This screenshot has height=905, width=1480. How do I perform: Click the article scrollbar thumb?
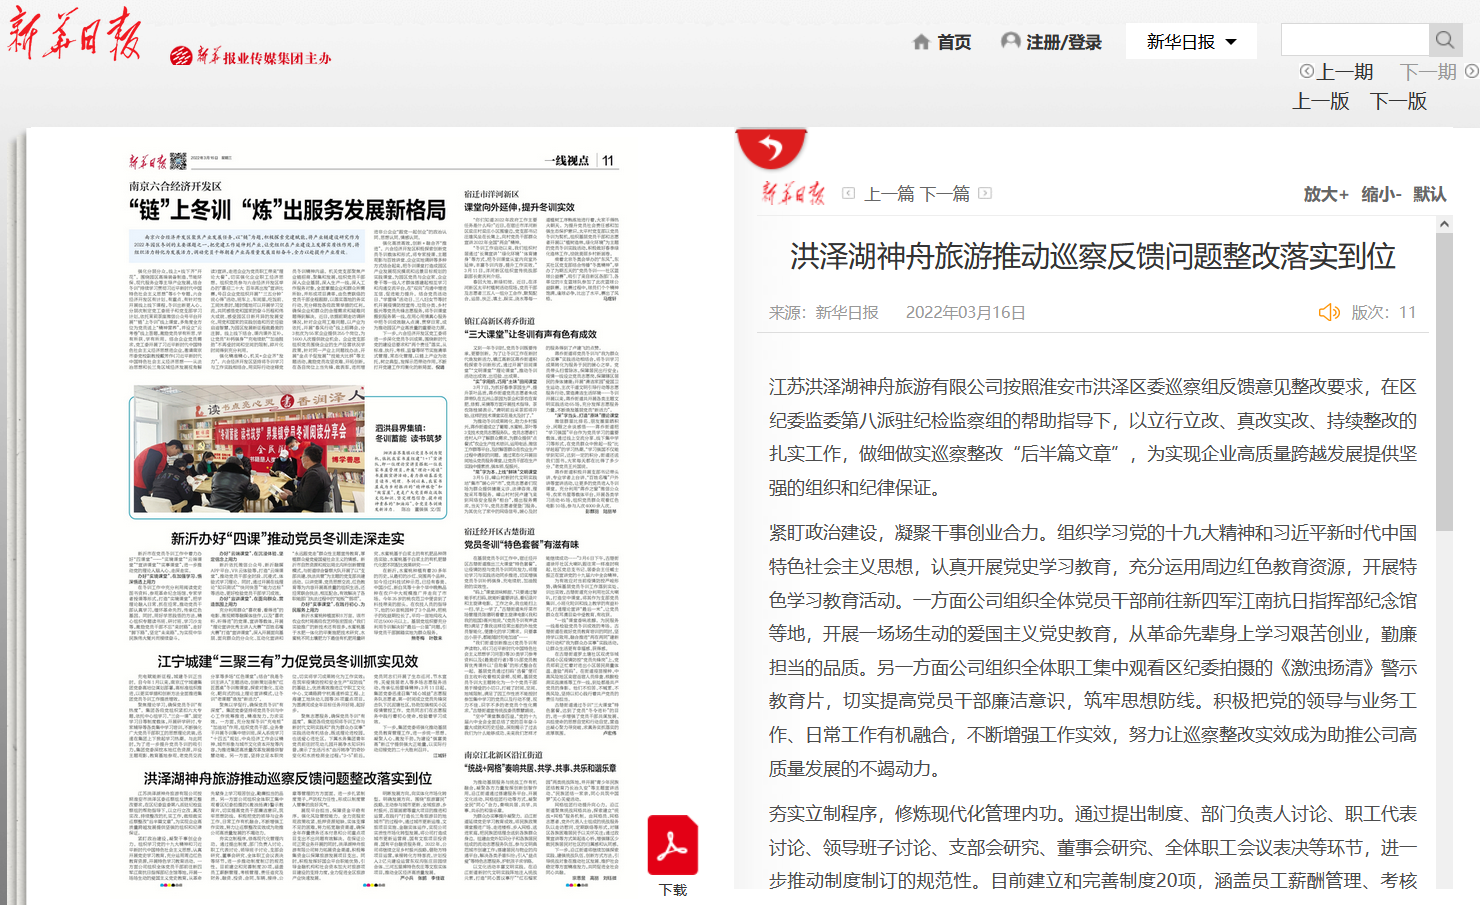point(1444,382)
